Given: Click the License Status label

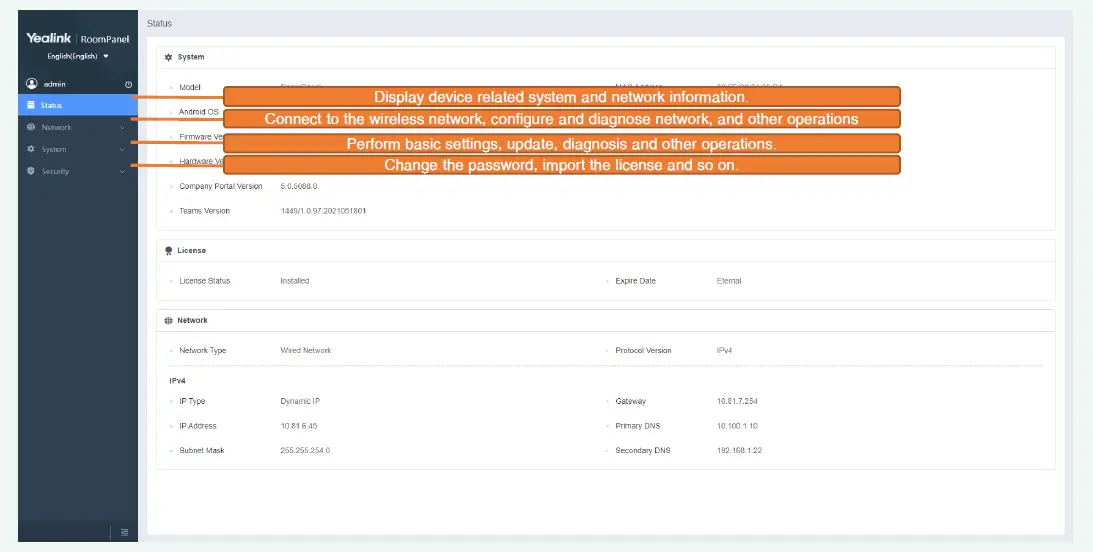Looking at the screenshot, I should point(204,281).
